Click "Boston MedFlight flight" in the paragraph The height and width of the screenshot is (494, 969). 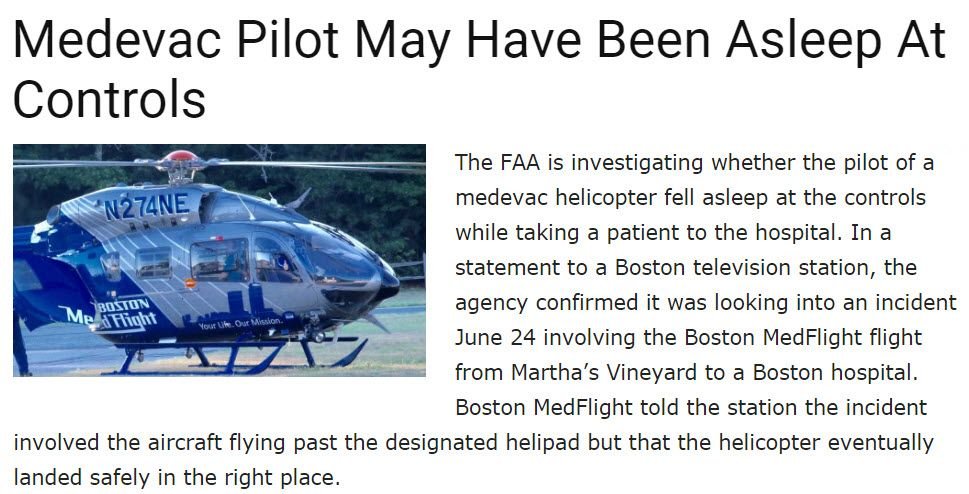[803, 338]
